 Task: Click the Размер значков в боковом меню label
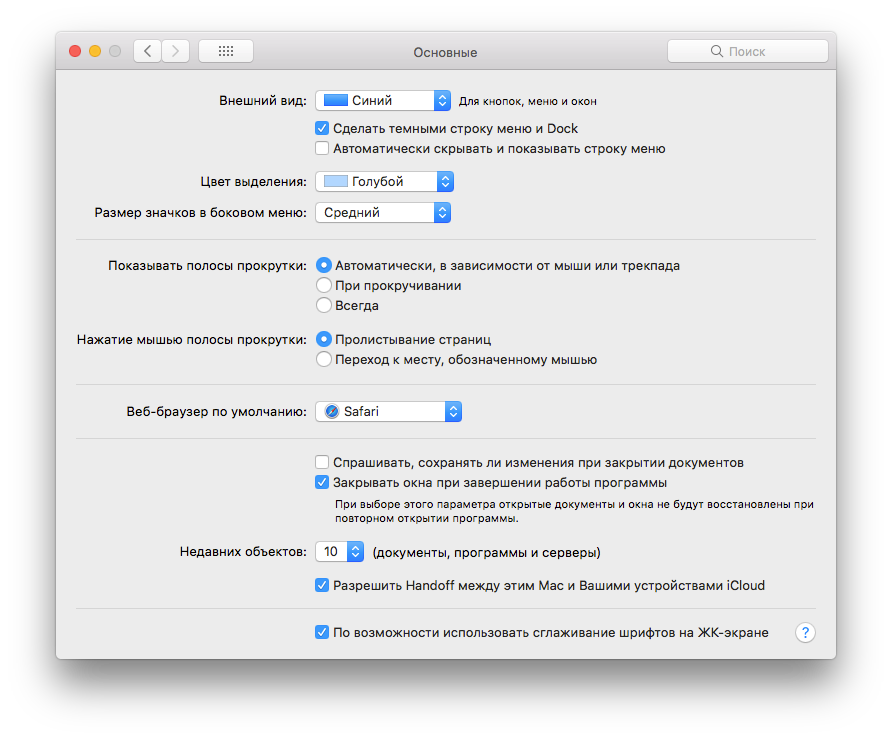(201, 213)
